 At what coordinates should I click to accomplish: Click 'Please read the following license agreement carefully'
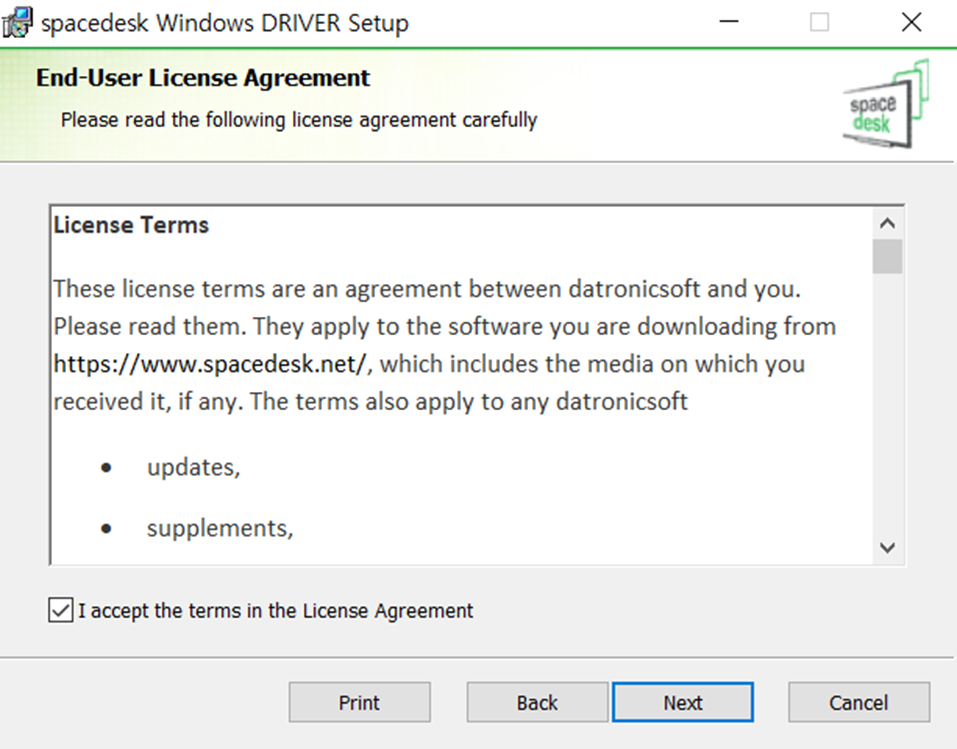pos(299,120)
